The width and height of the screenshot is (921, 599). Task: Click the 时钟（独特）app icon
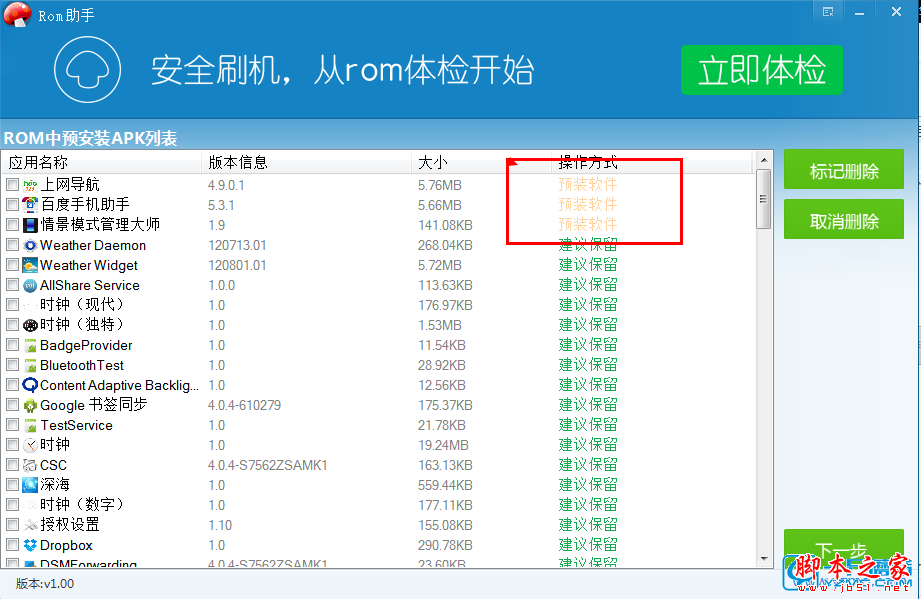(x=30, y=325)
